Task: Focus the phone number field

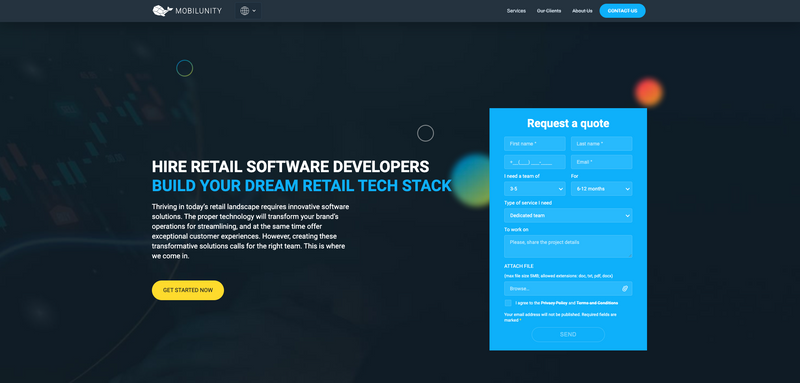Action: [x=535, y=162]
